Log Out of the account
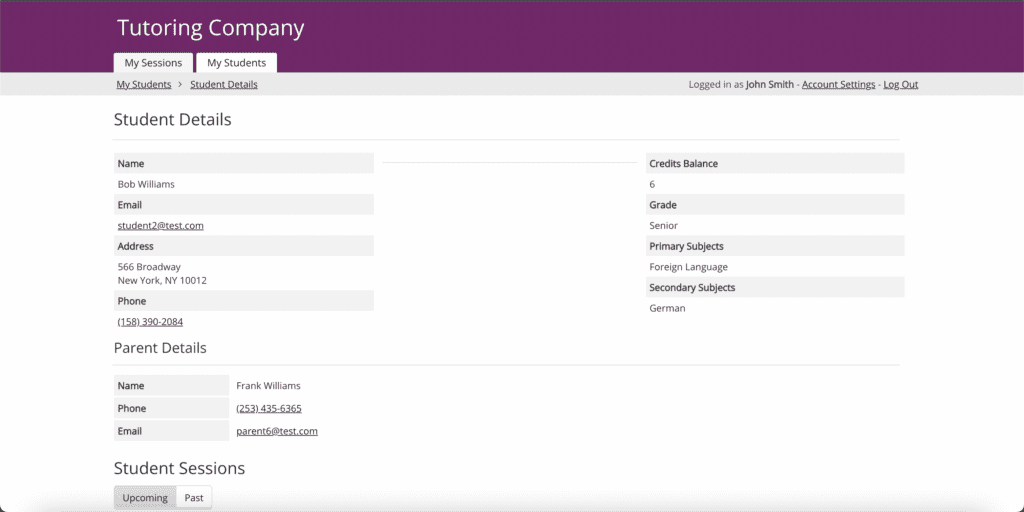Viewport: 1024px width, 512px height. click(900, 85)
